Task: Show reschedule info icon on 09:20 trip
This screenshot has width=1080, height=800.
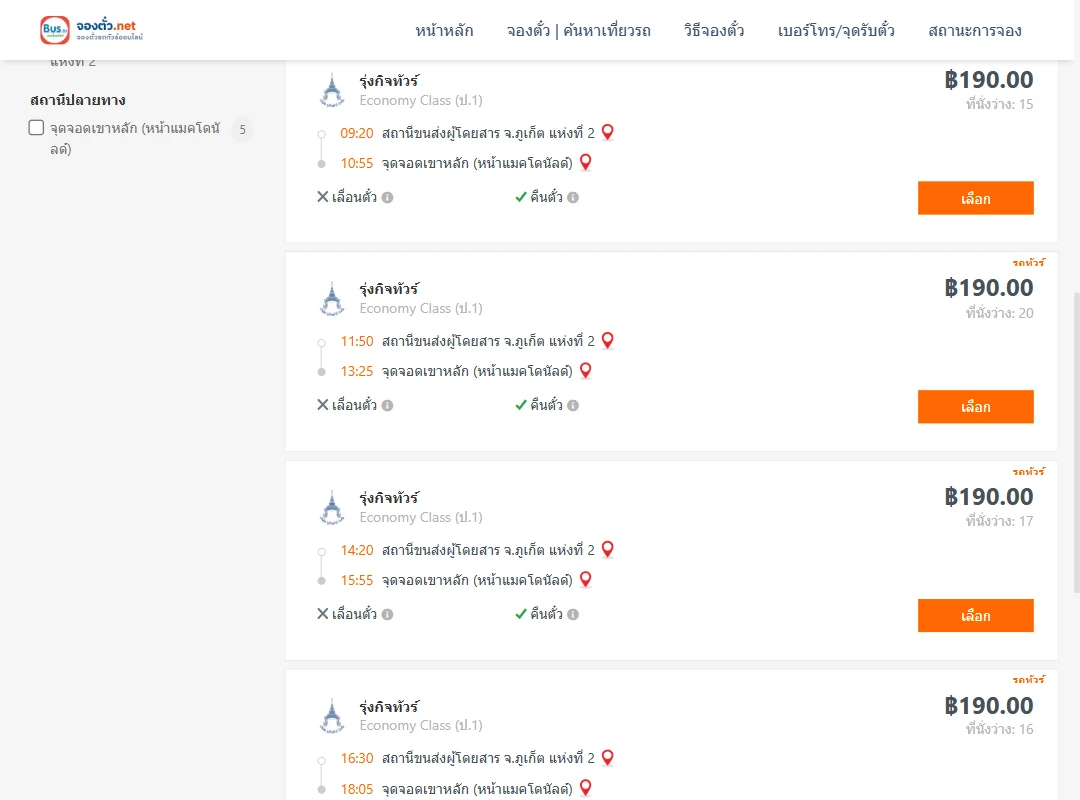Action: click(388, 198)
